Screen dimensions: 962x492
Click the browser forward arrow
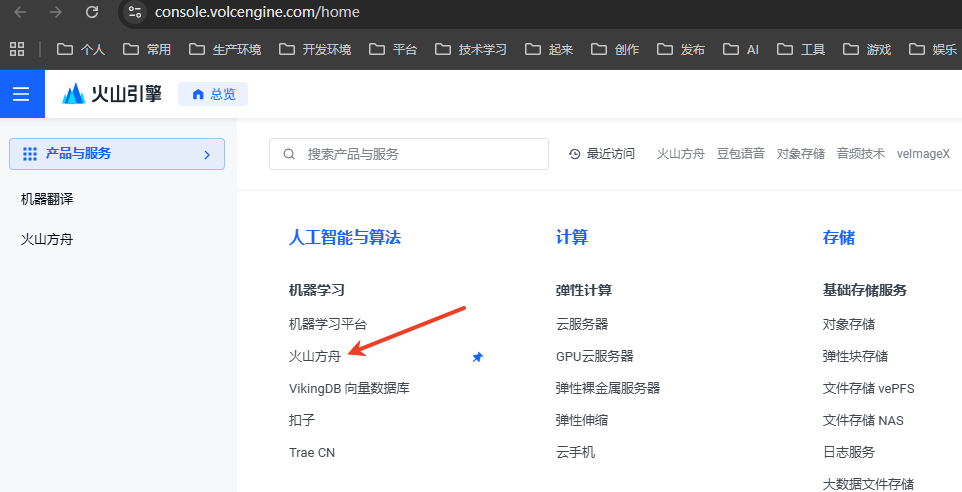tap(56, 12)
